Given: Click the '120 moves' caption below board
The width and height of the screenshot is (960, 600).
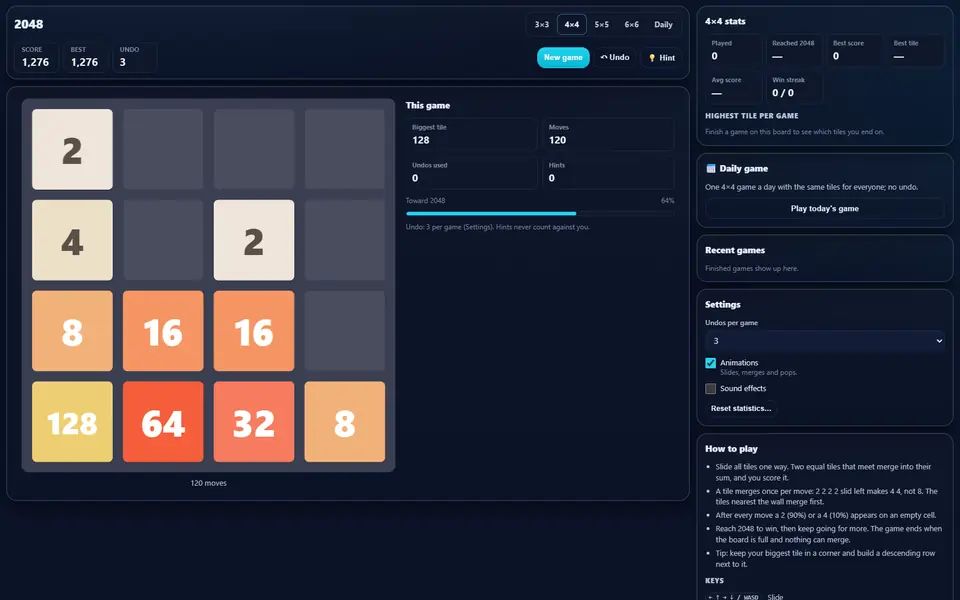Looking at the screenshot, I should pos(208,483).
